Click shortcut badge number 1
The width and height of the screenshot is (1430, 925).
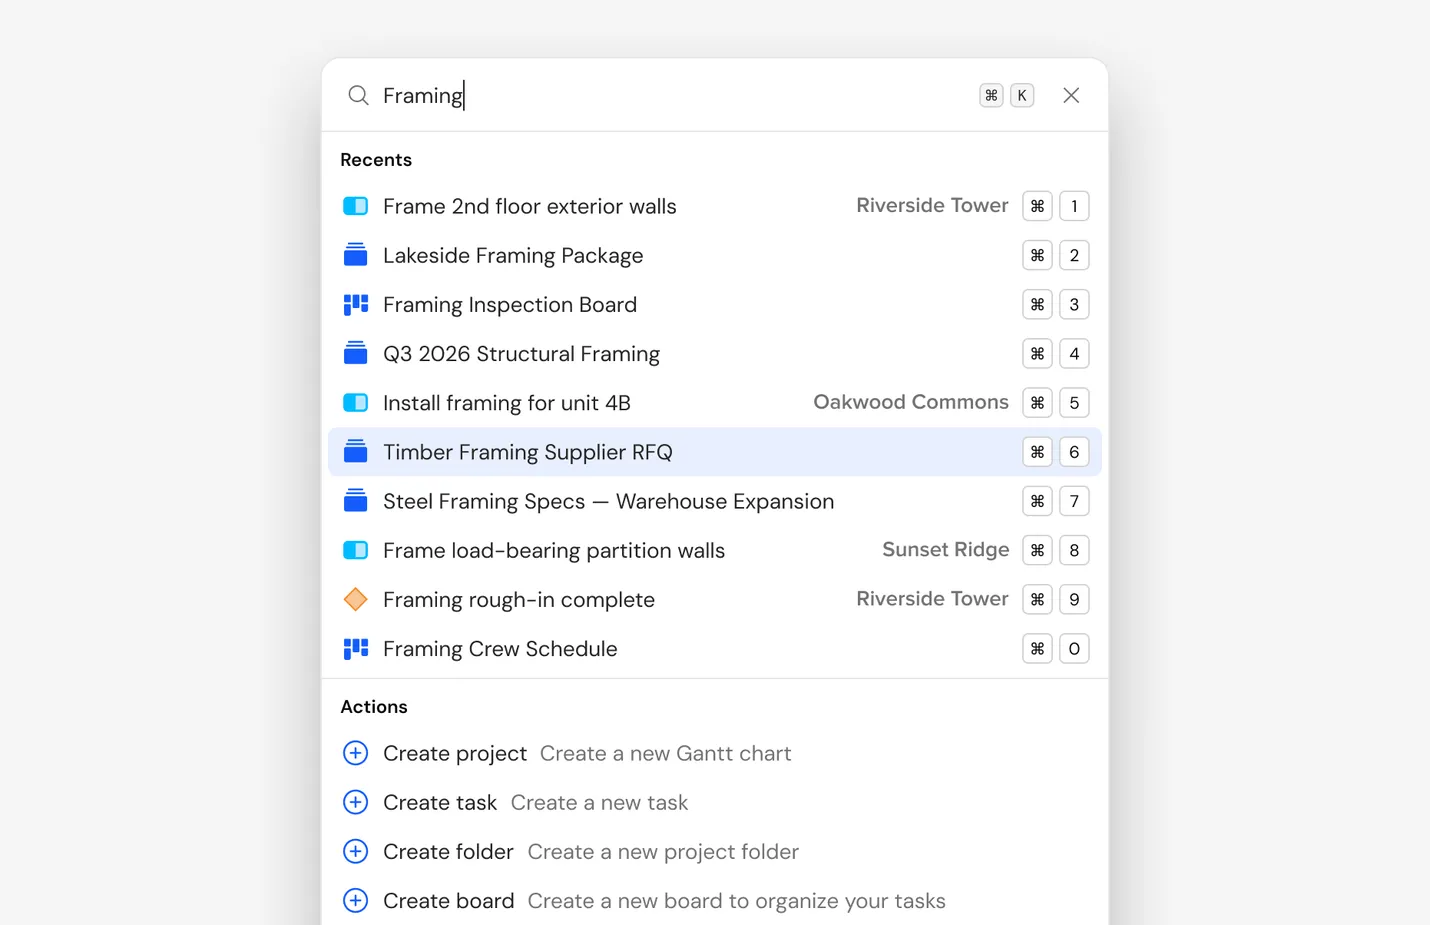coord(1074,206)
